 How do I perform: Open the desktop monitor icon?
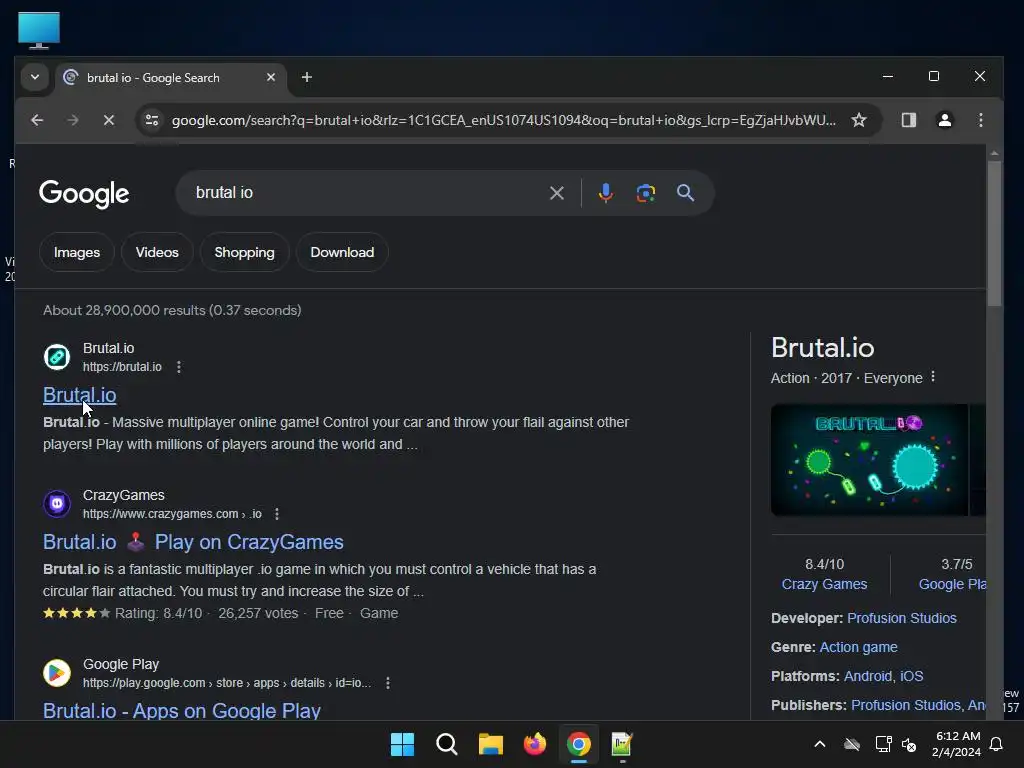point(39,30)
